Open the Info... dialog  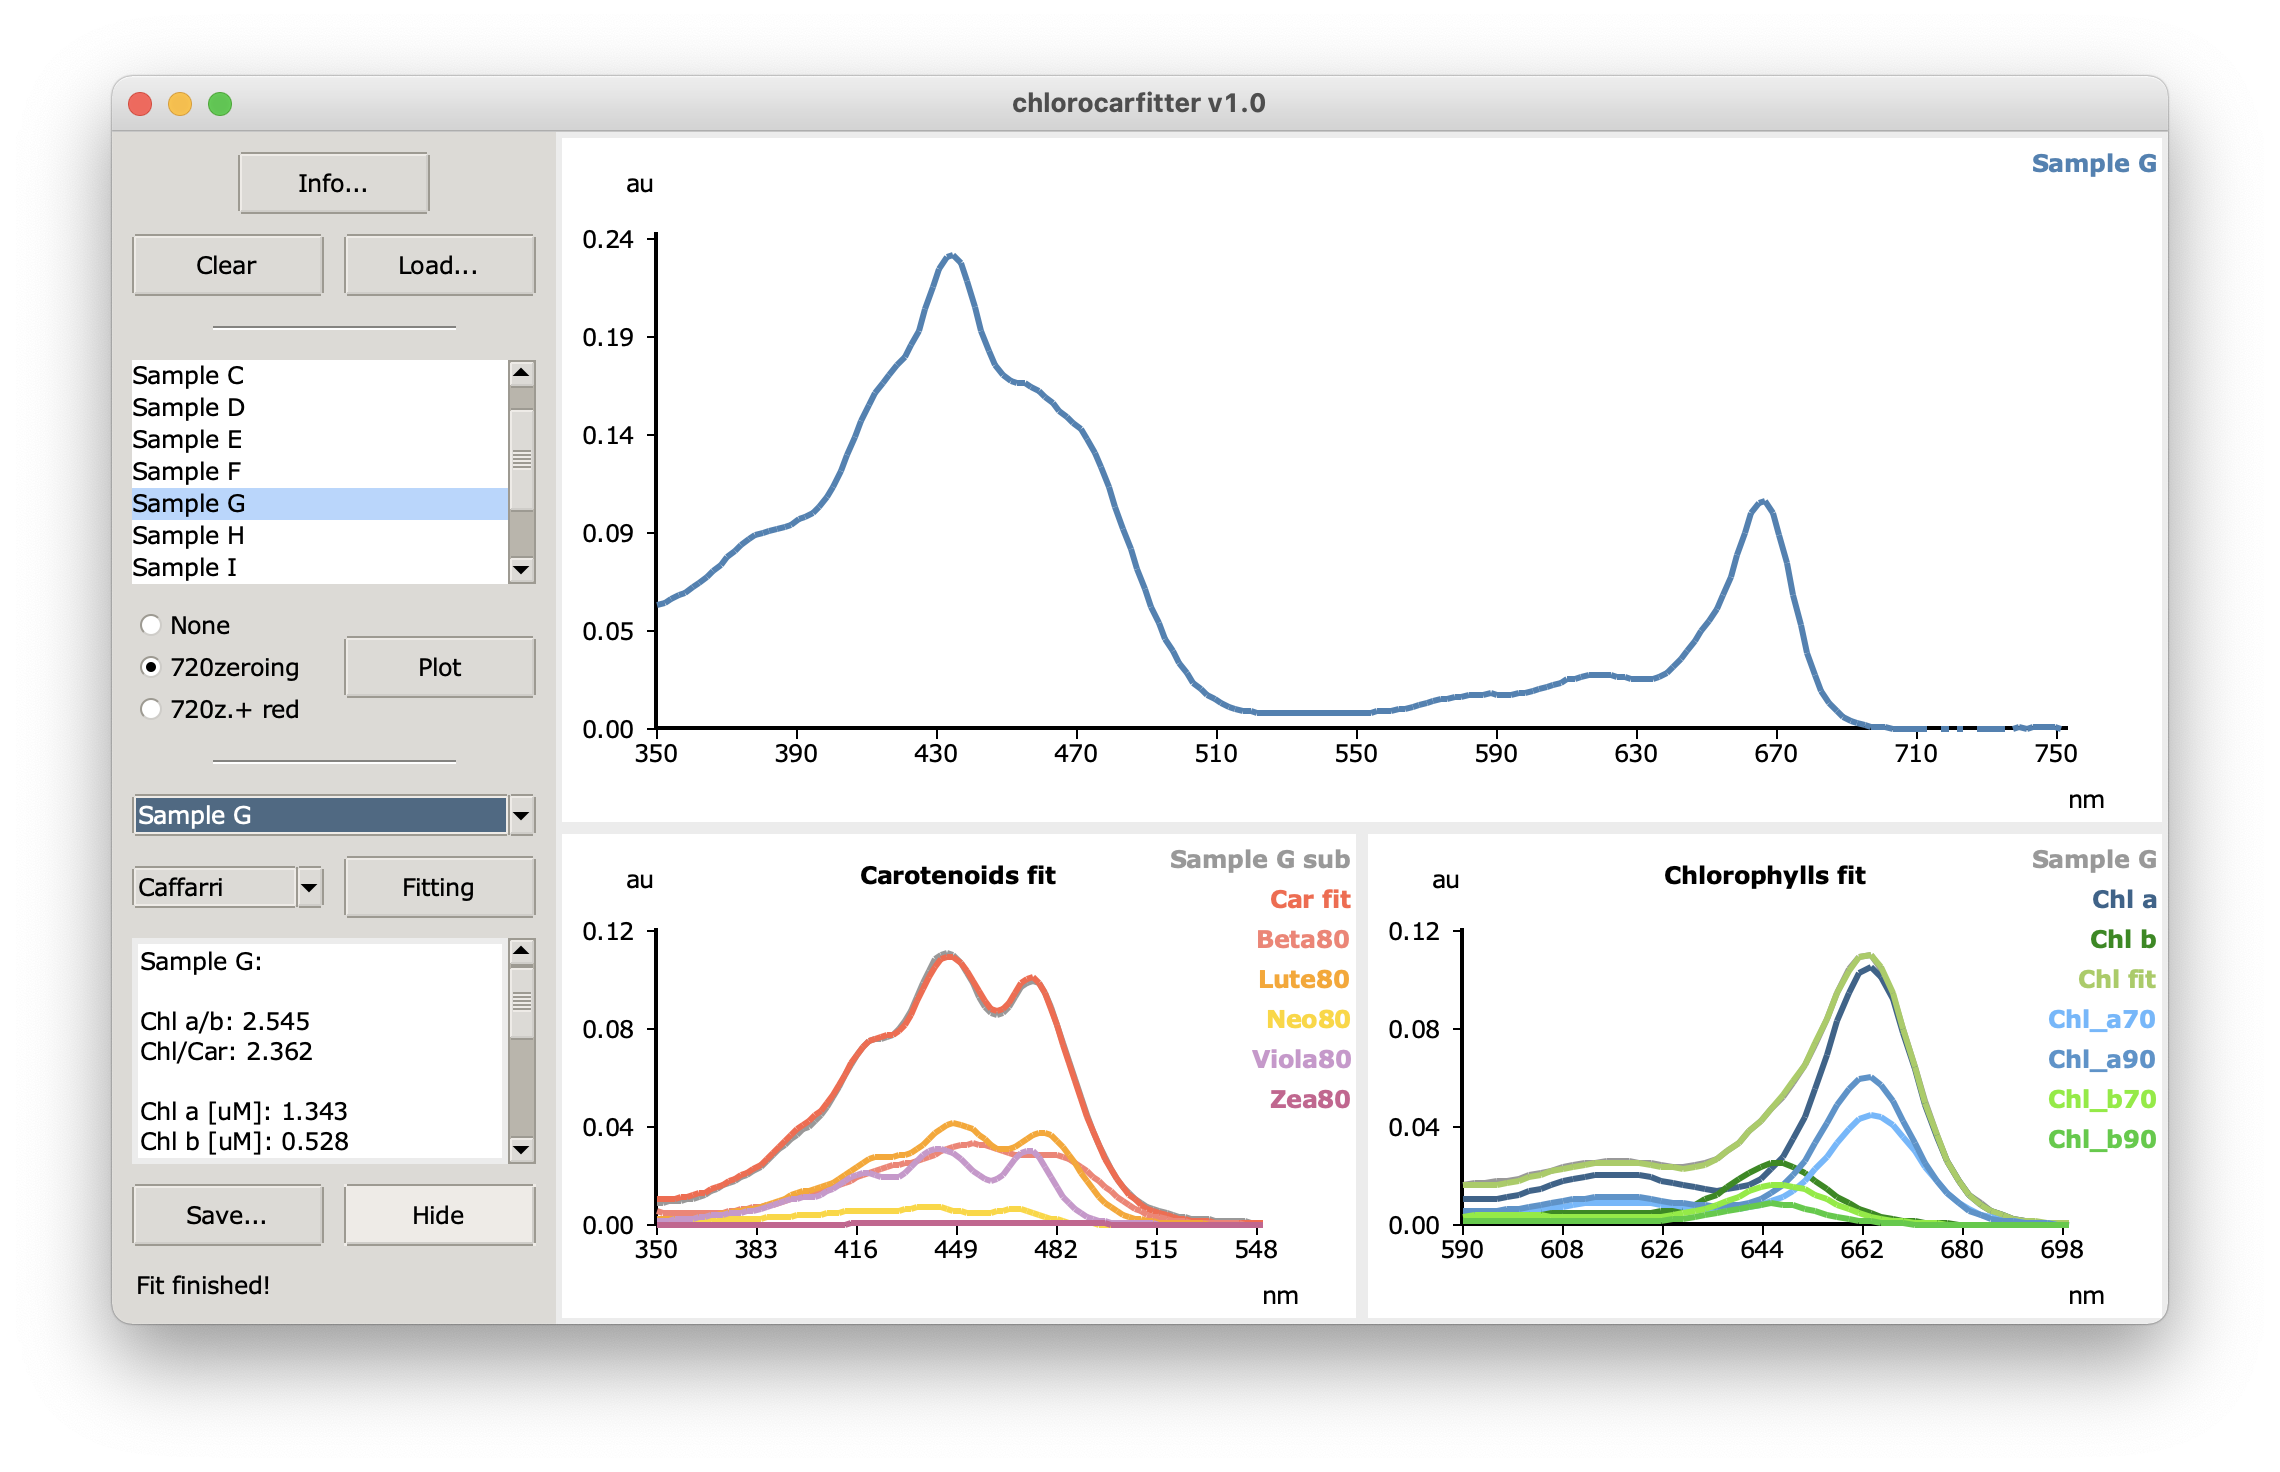(x=333, y=181)
